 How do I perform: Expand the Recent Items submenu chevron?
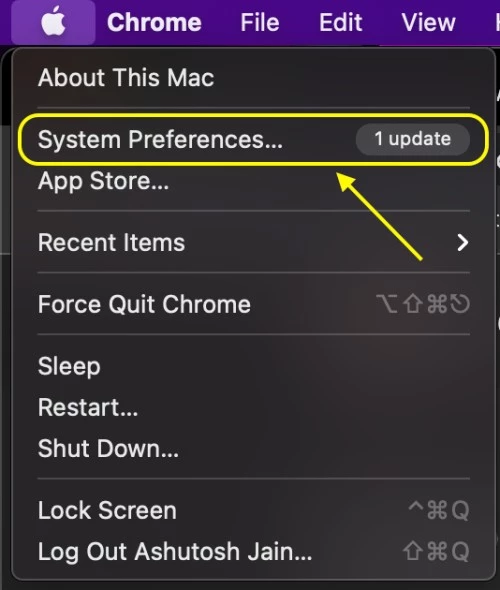[x=463, y=242]
